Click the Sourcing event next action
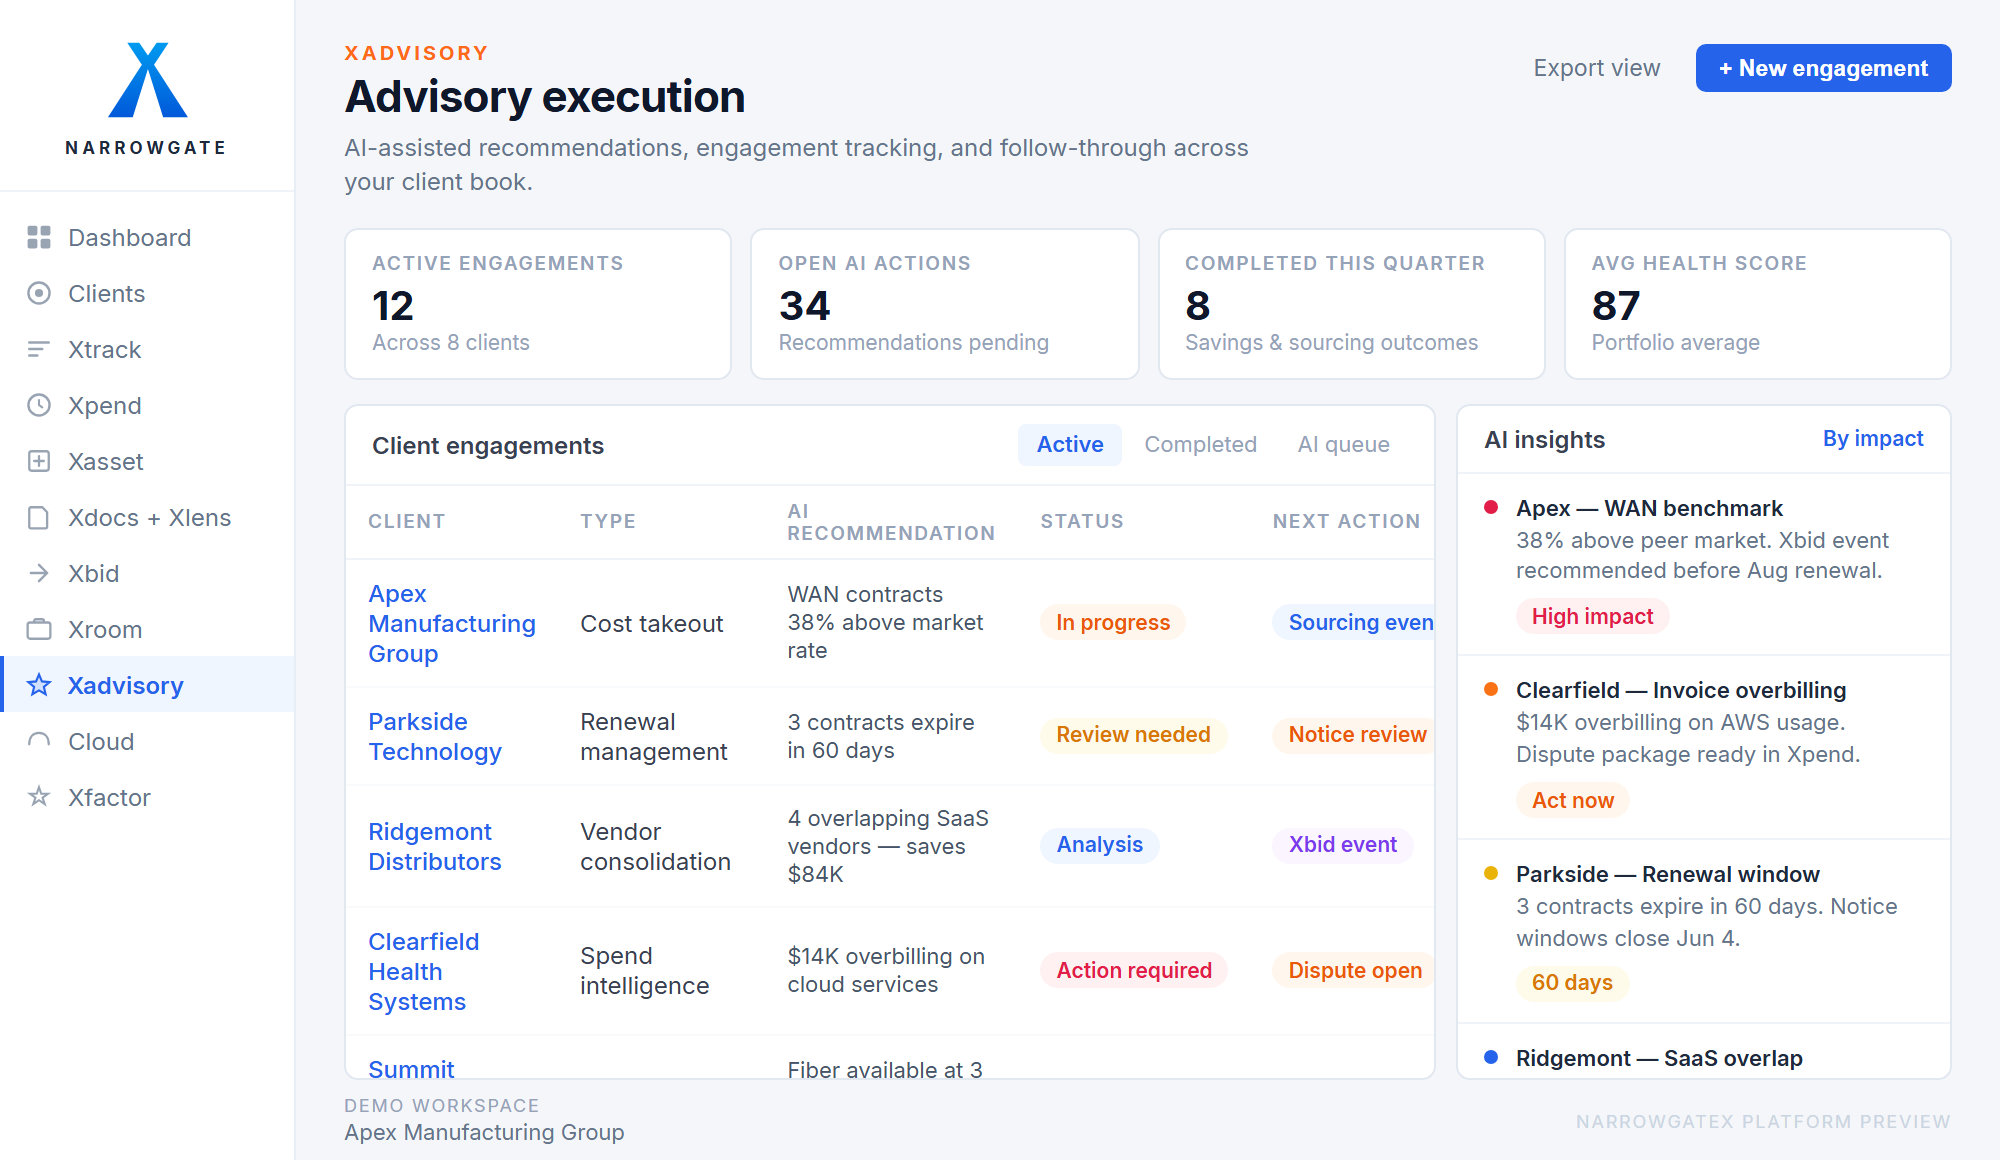 click(x=1353, y=622)
